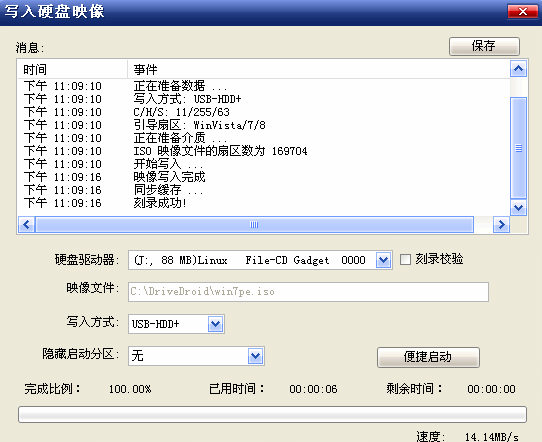542x442 pixels.
Task: Select the 刻录成功! log entry
Action: (x=160, y=203)
